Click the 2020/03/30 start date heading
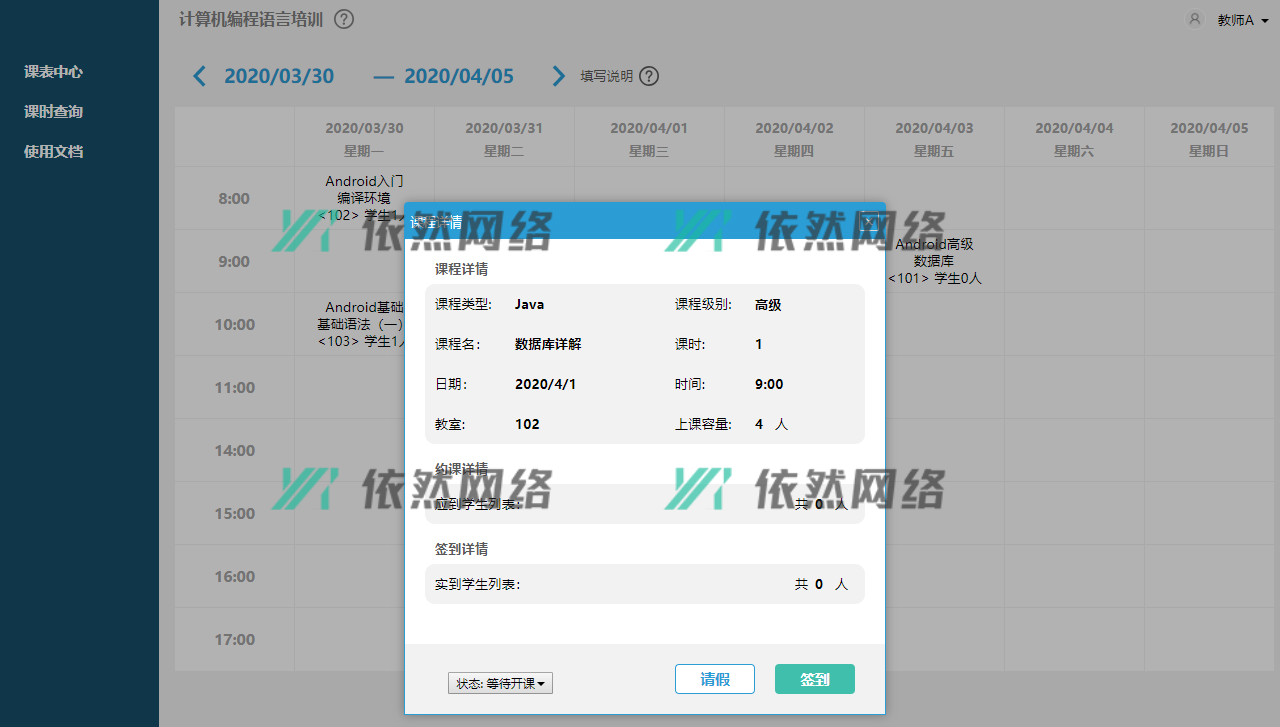 coord(279,76)
